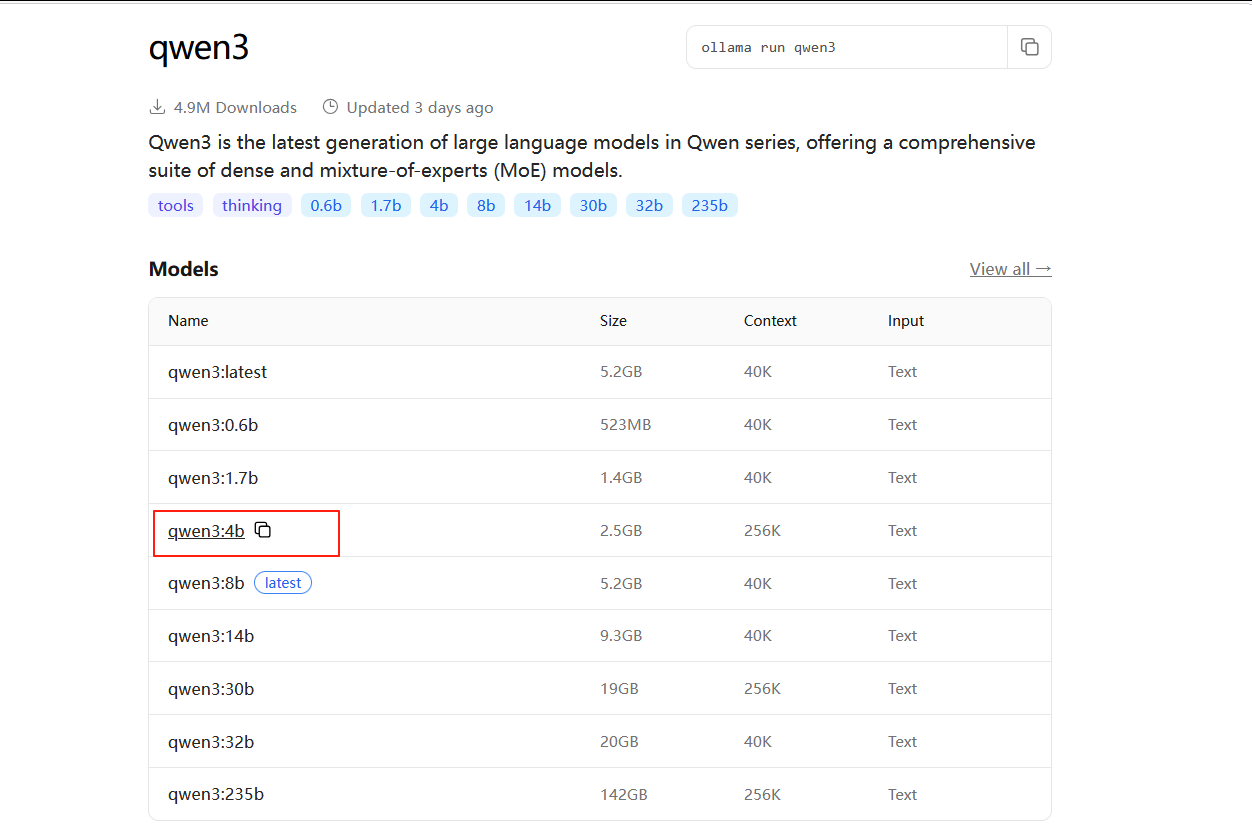
Task: Click the Name column header
Action: coord(188,321)
